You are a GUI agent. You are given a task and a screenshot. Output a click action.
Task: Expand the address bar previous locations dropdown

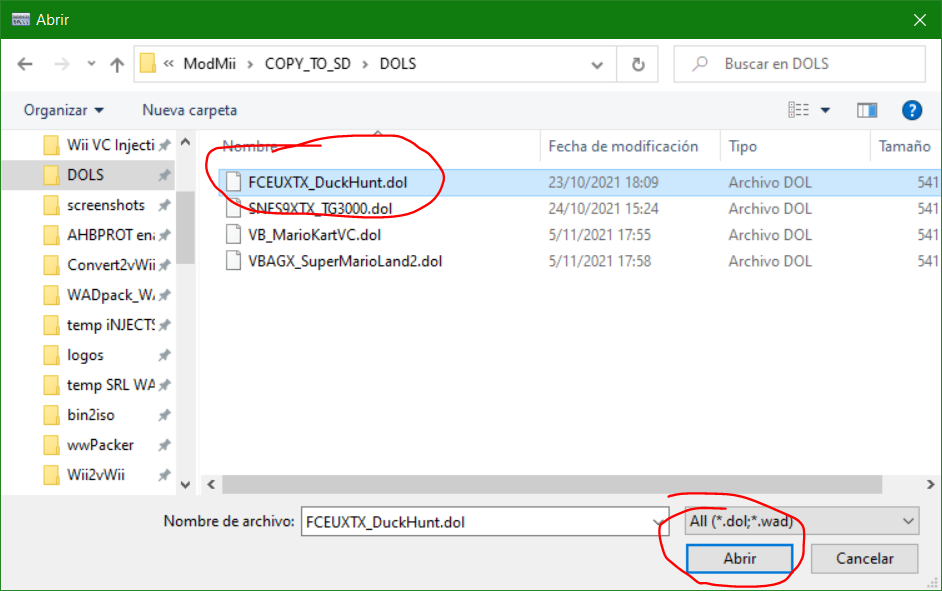(597, 64)
